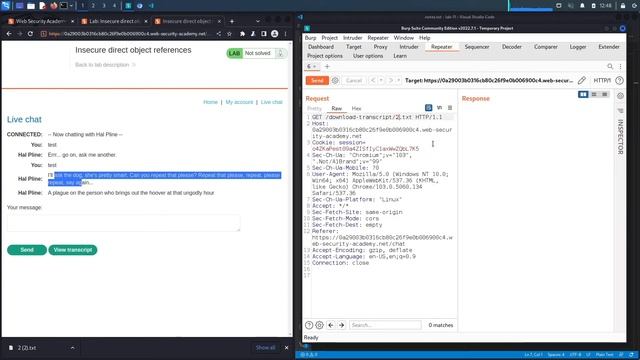Open a new browser tab
This screenshot has height=360, width=640.
[x=232, y=21]
